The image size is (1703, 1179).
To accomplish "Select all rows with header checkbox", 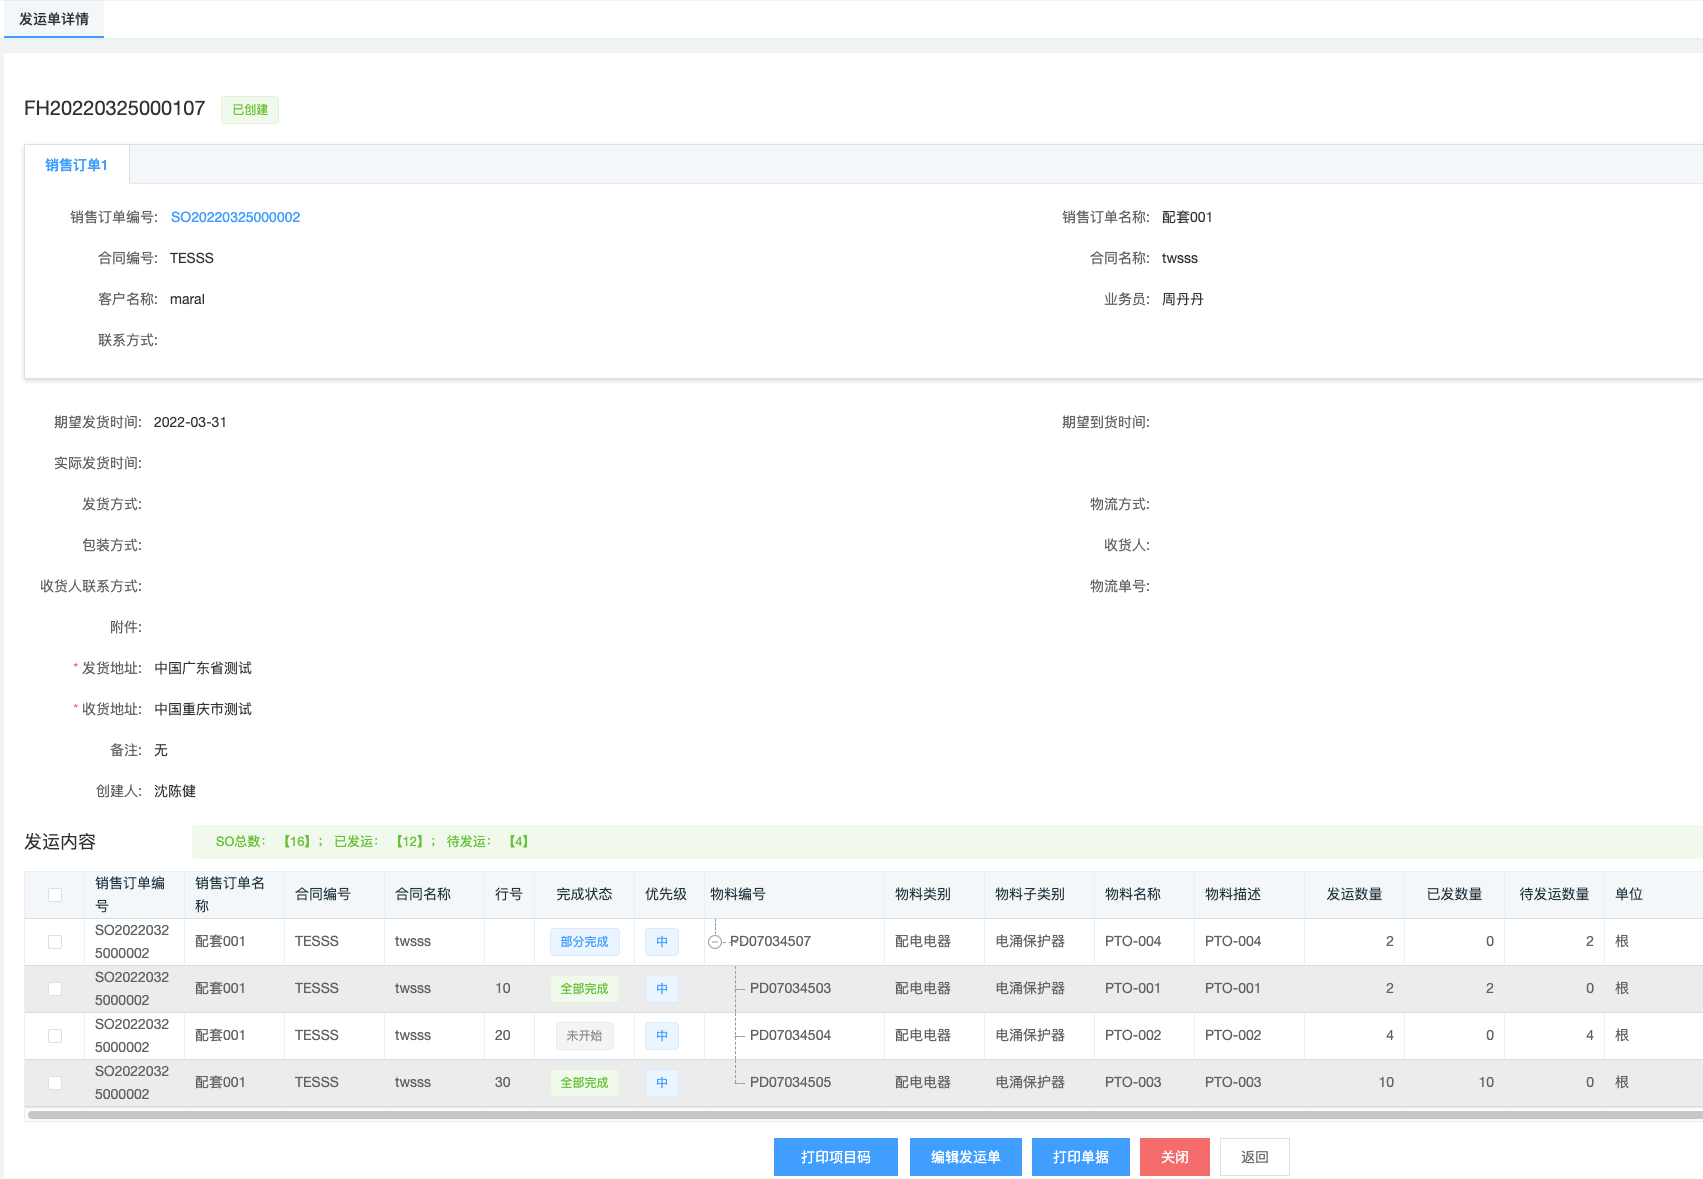I will tap(55, 895).
